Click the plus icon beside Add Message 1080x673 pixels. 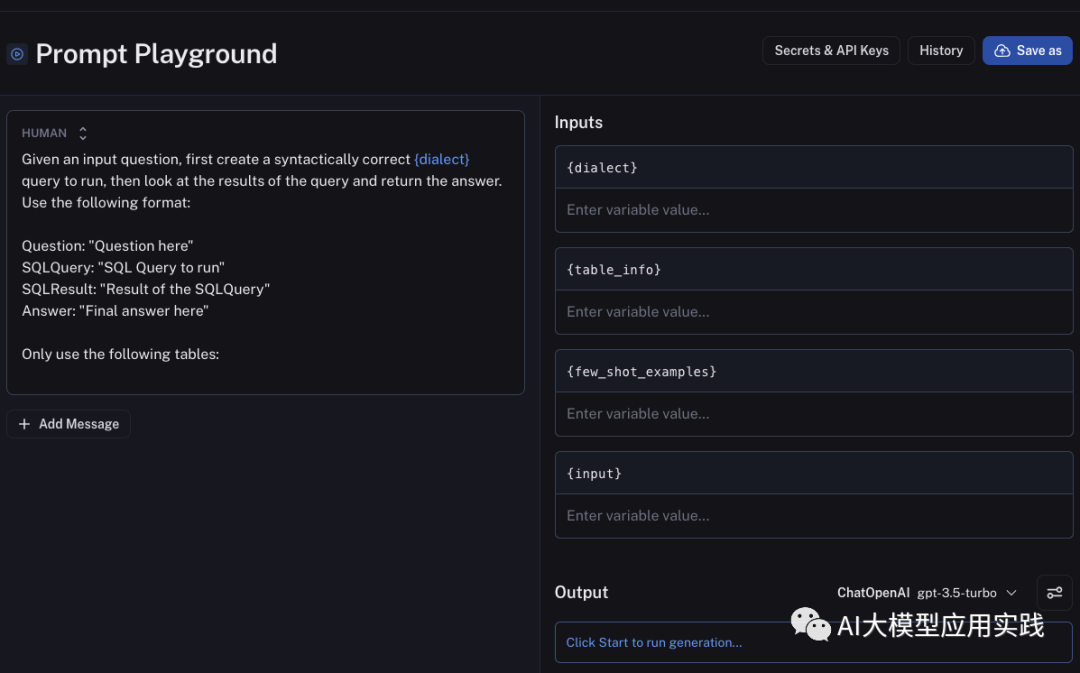(x=24, y=424)
